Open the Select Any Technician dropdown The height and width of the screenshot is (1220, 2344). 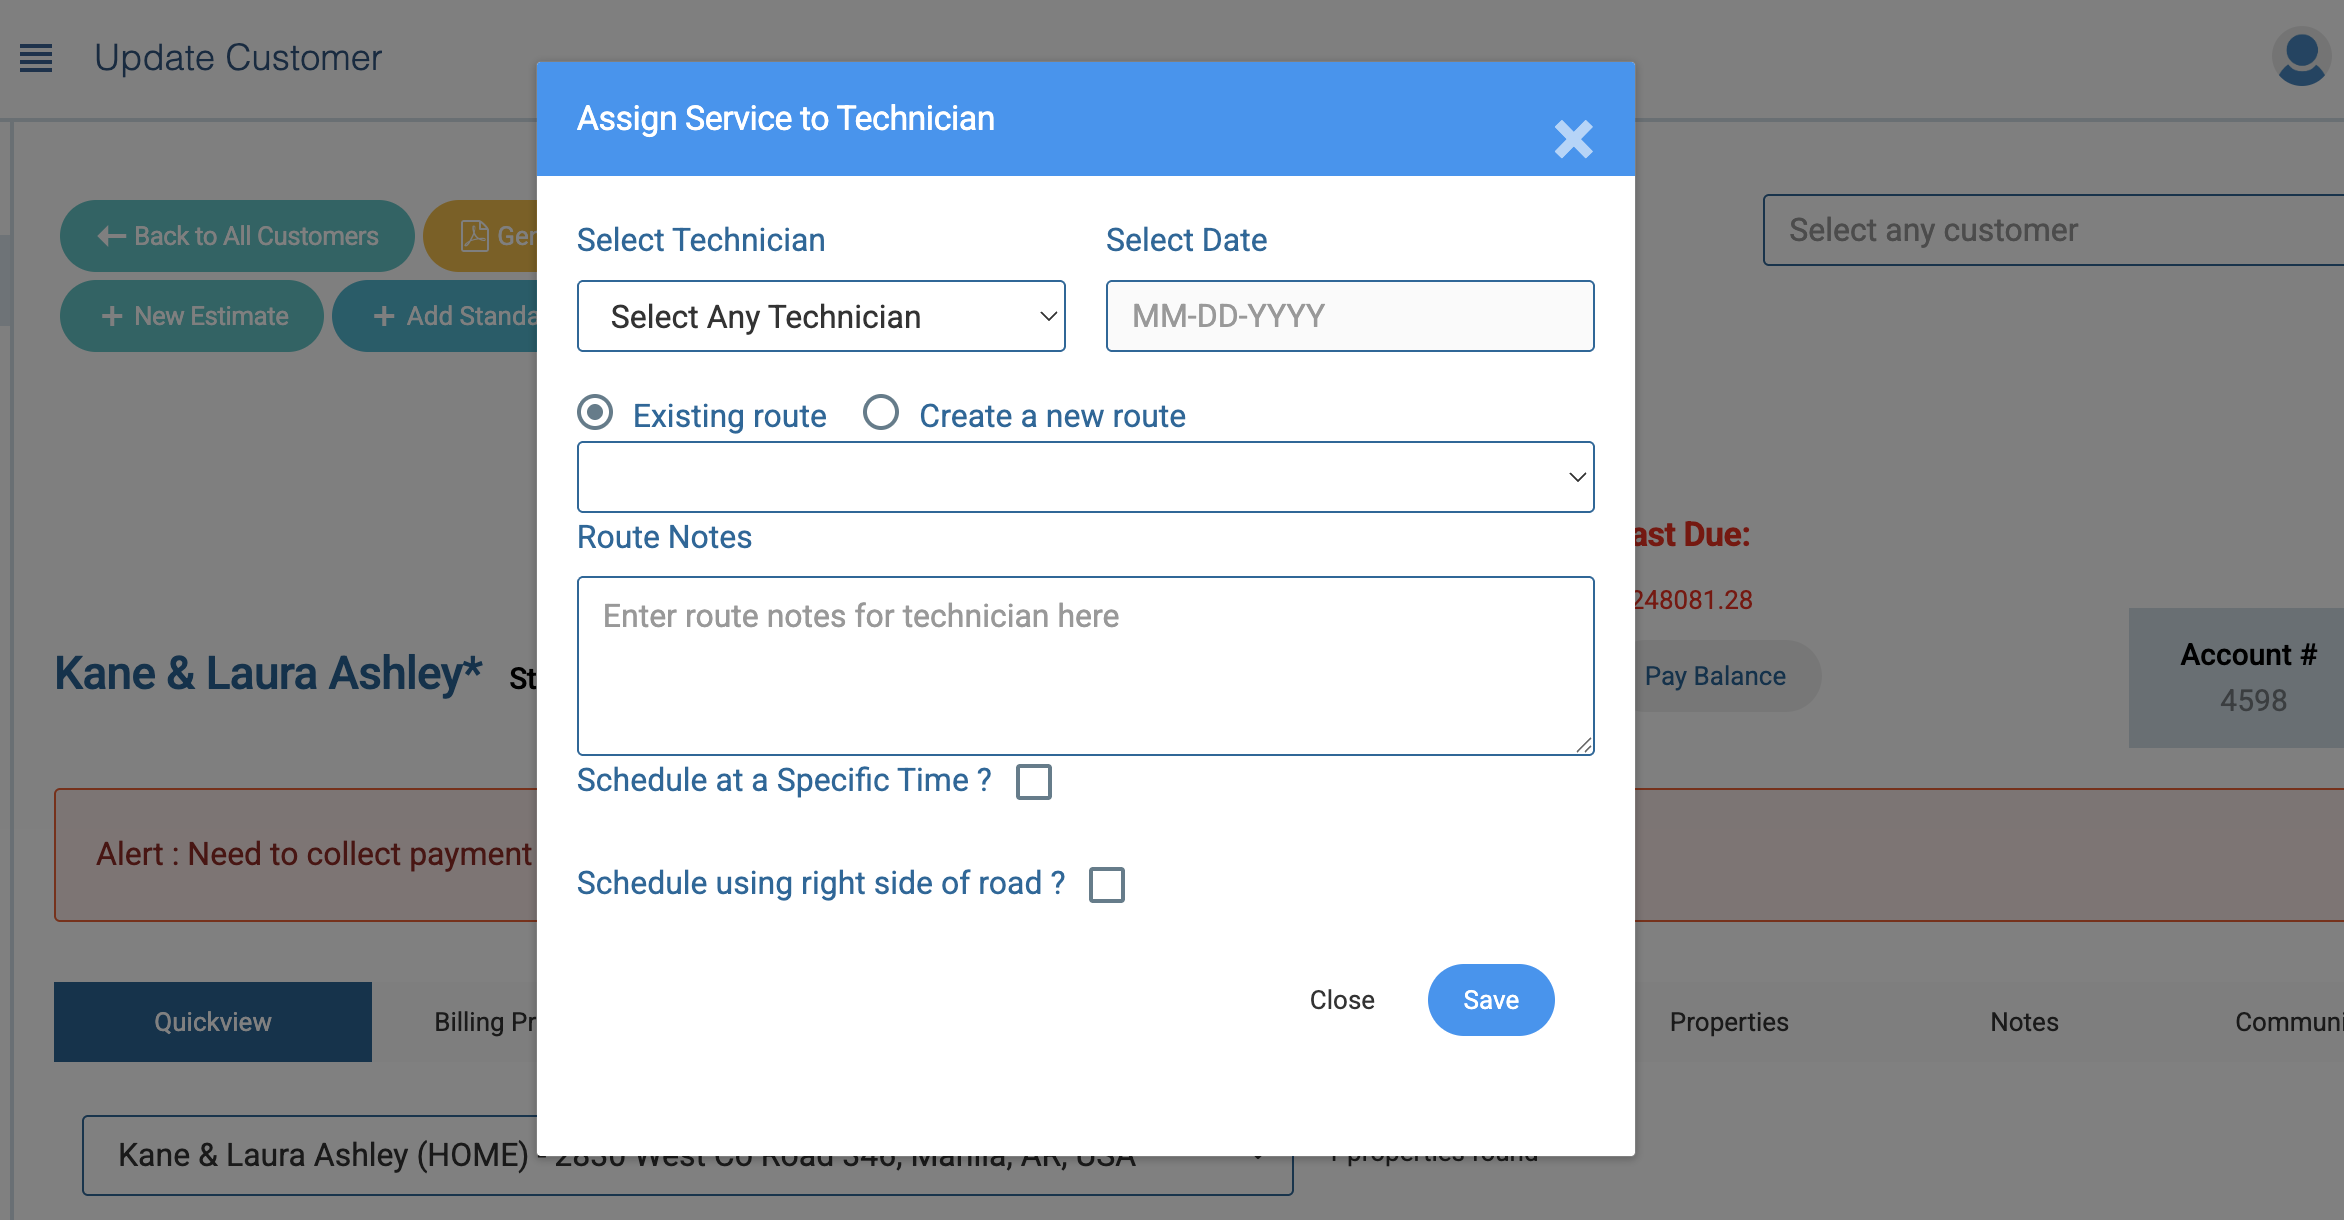tap(821, 316)
